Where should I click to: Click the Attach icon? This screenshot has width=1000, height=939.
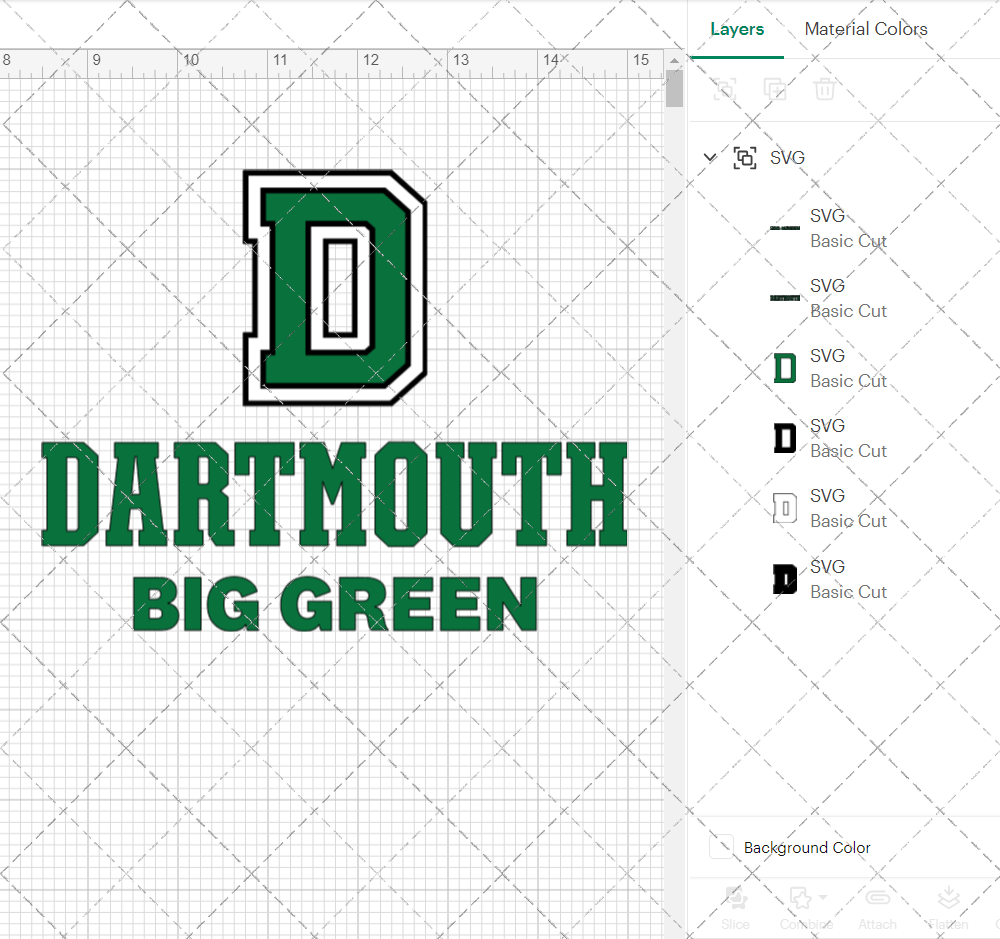[878, 898]
